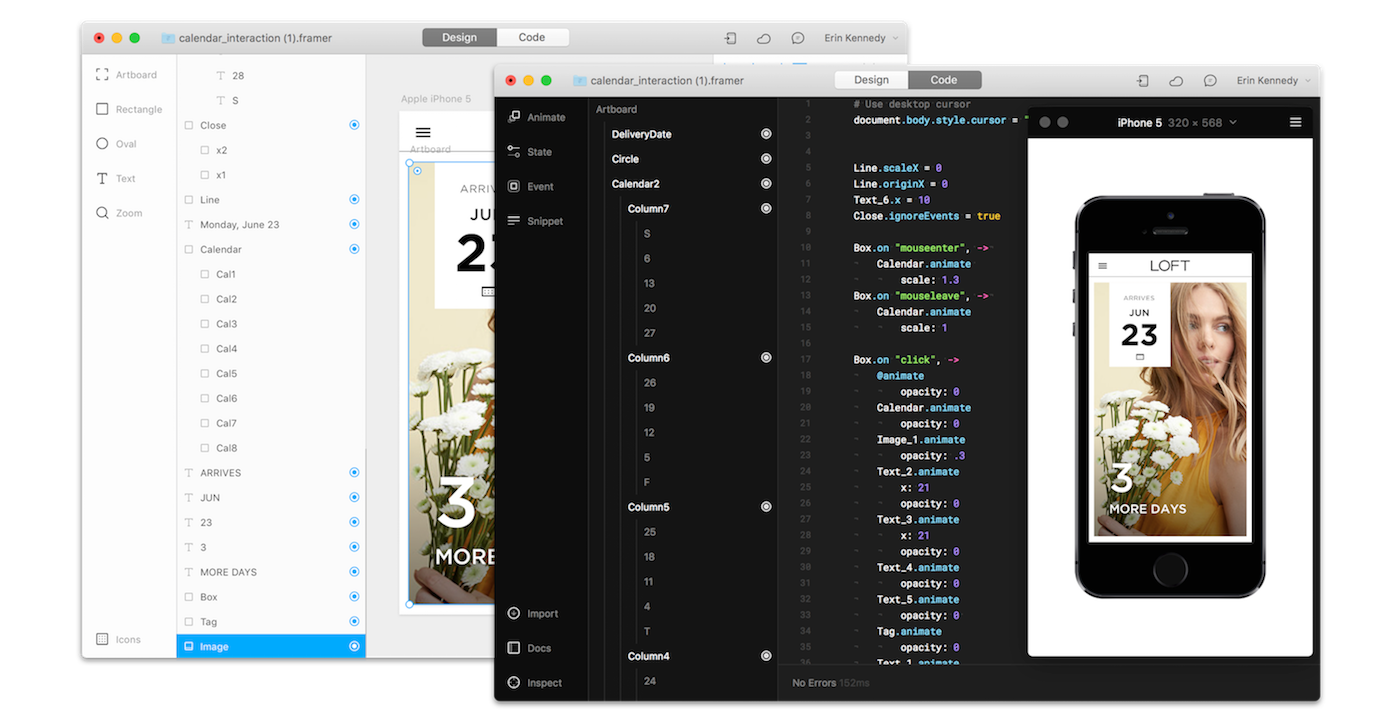Click the Snippet icon
Screen dimensions: 1400x722
pos(535,221)
